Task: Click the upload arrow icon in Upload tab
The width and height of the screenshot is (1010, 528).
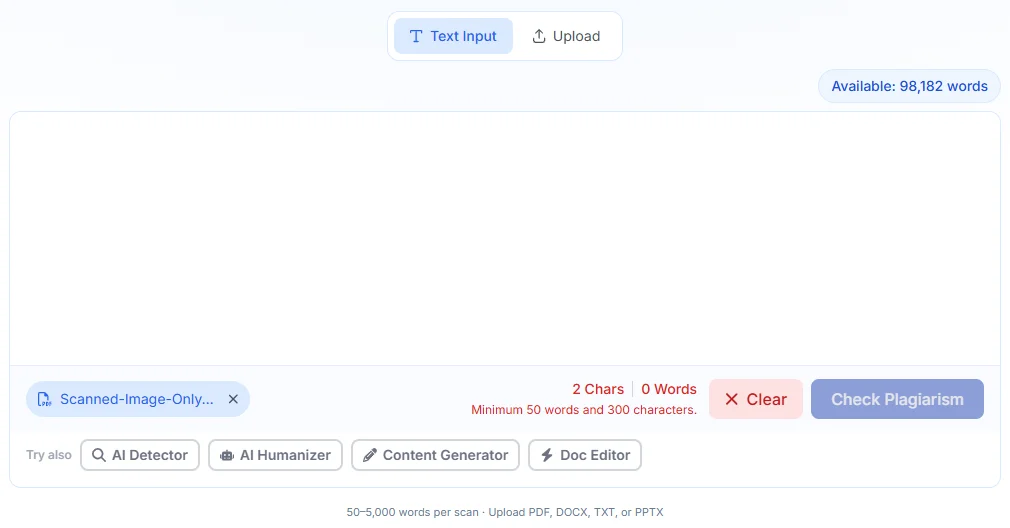Action: [x=539, y=36]
